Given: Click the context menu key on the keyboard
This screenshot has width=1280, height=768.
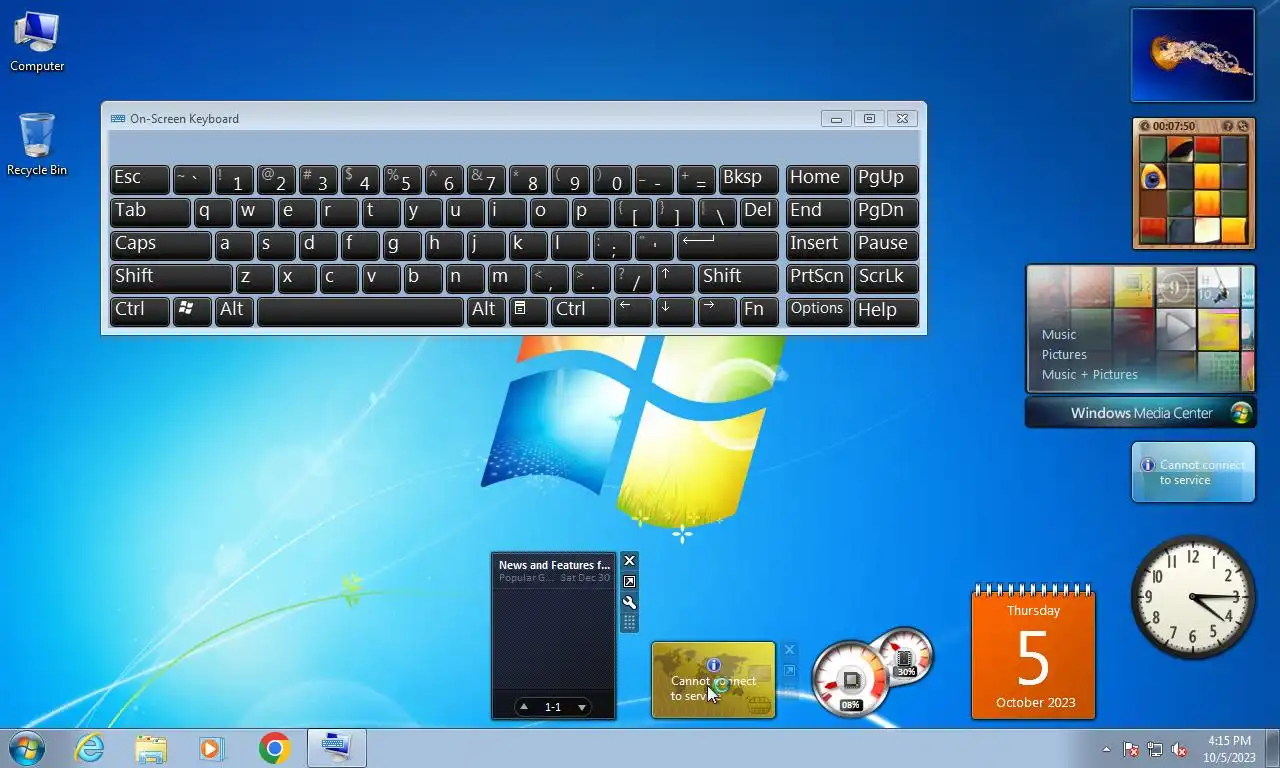Looking at the screenshot, I should [x=529, y=310].
